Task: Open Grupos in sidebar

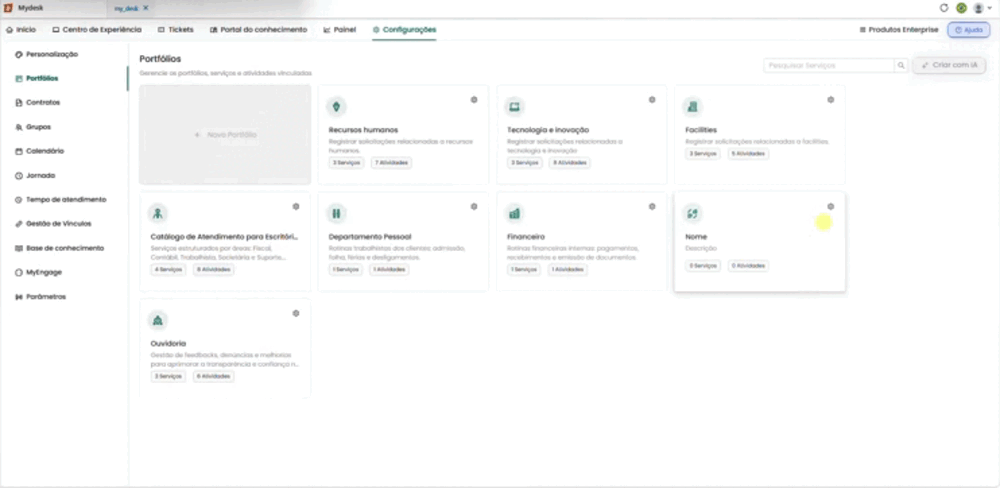Action: 33,127
